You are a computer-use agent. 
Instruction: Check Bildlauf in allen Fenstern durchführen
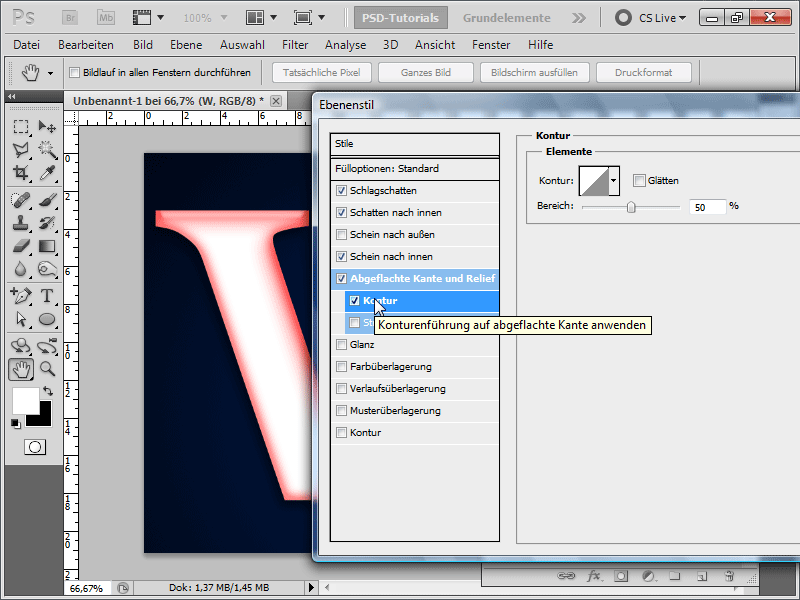74,72
